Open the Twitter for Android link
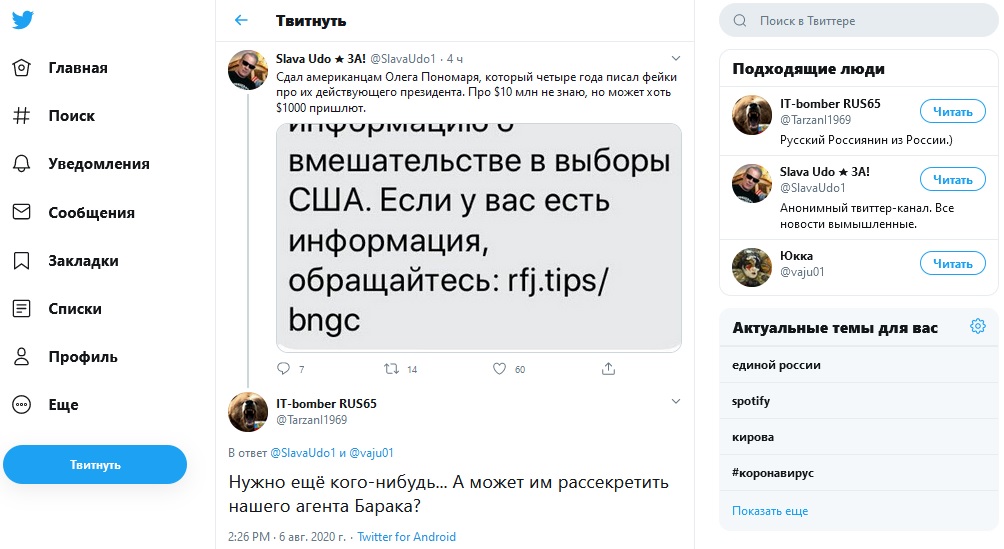Screen dimensions: 1004x549 406,537
